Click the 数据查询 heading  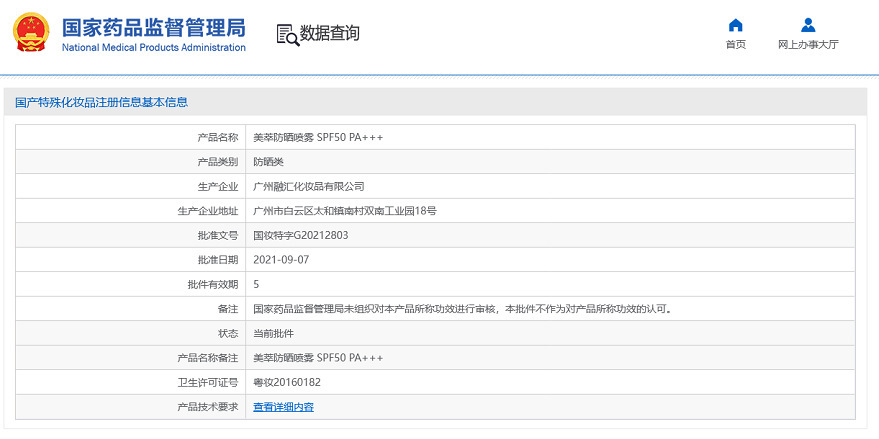click(x=330, y=34)
